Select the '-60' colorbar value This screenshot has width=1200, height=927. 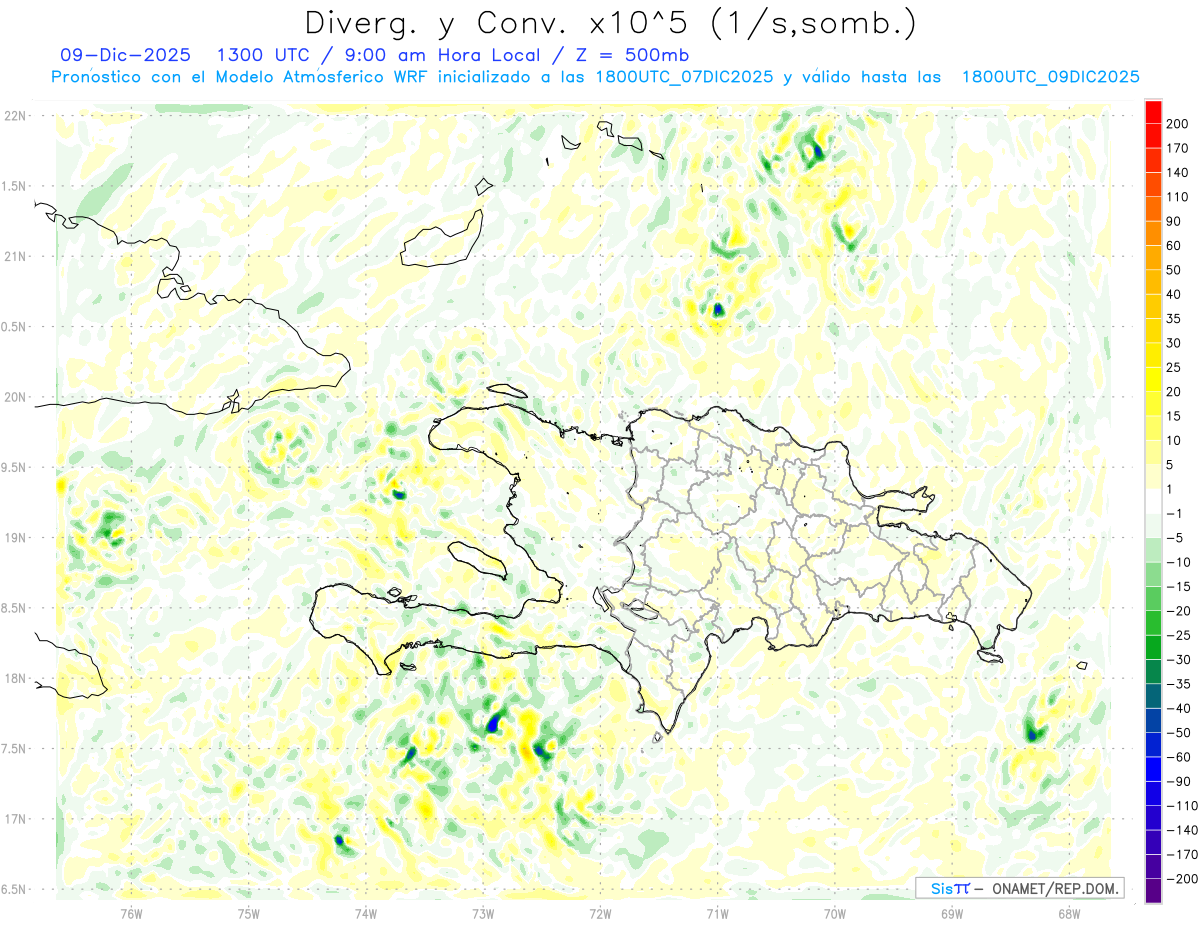click(x=1177, y=757)
